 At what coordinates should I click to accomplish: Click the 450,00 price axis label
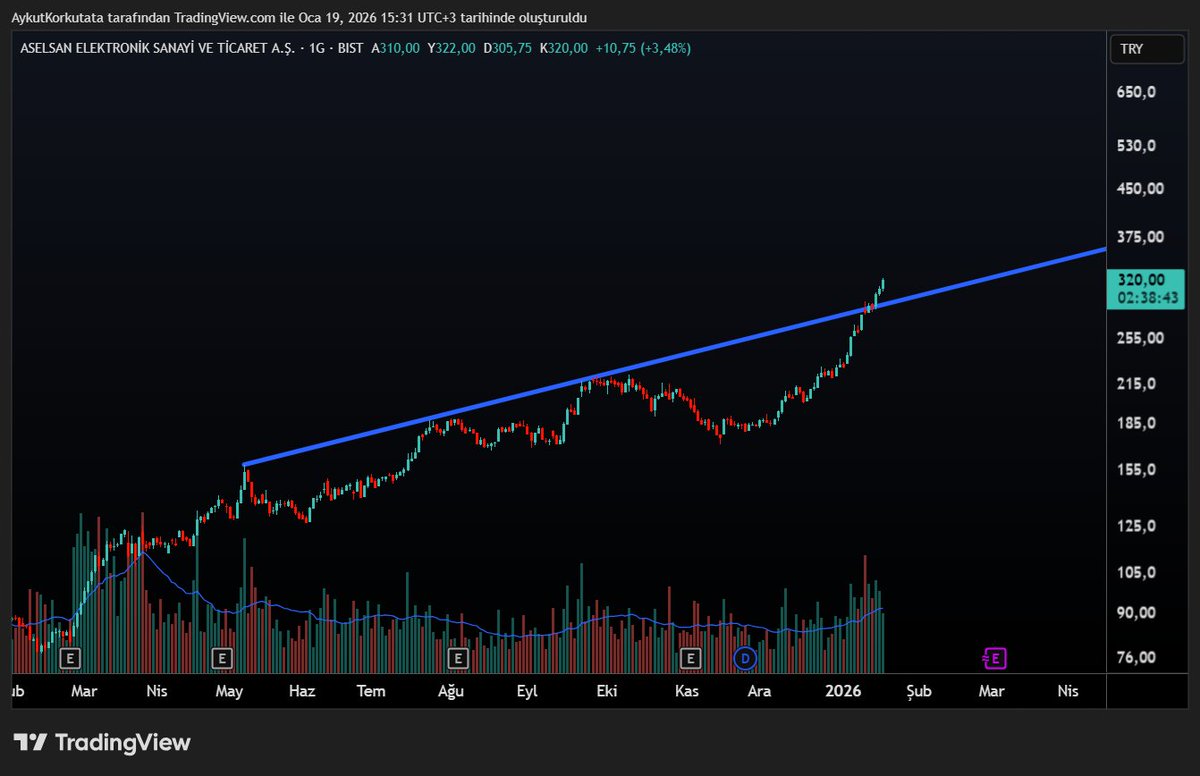point(1141,189)
